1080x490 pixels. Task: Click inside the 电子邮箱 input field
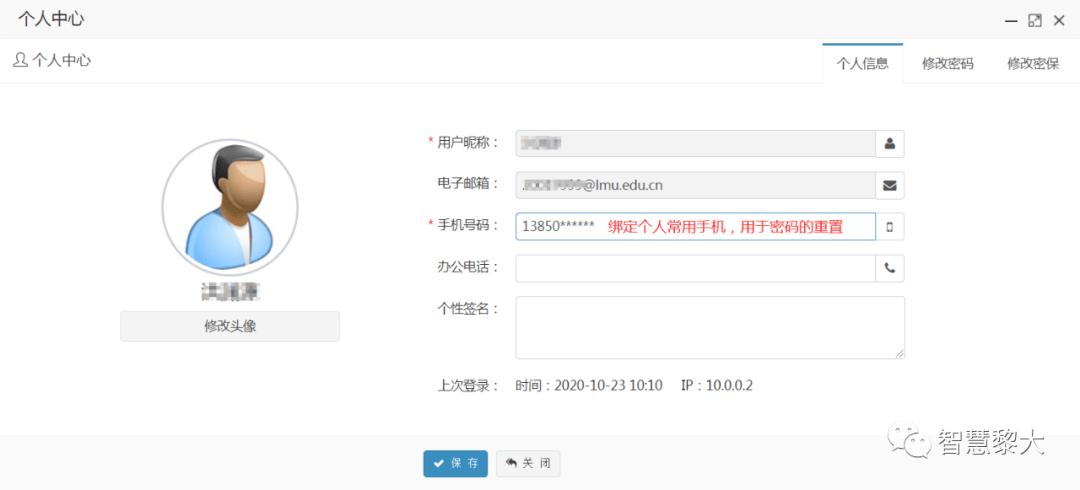pyautogui.click(x=695, y=185)
